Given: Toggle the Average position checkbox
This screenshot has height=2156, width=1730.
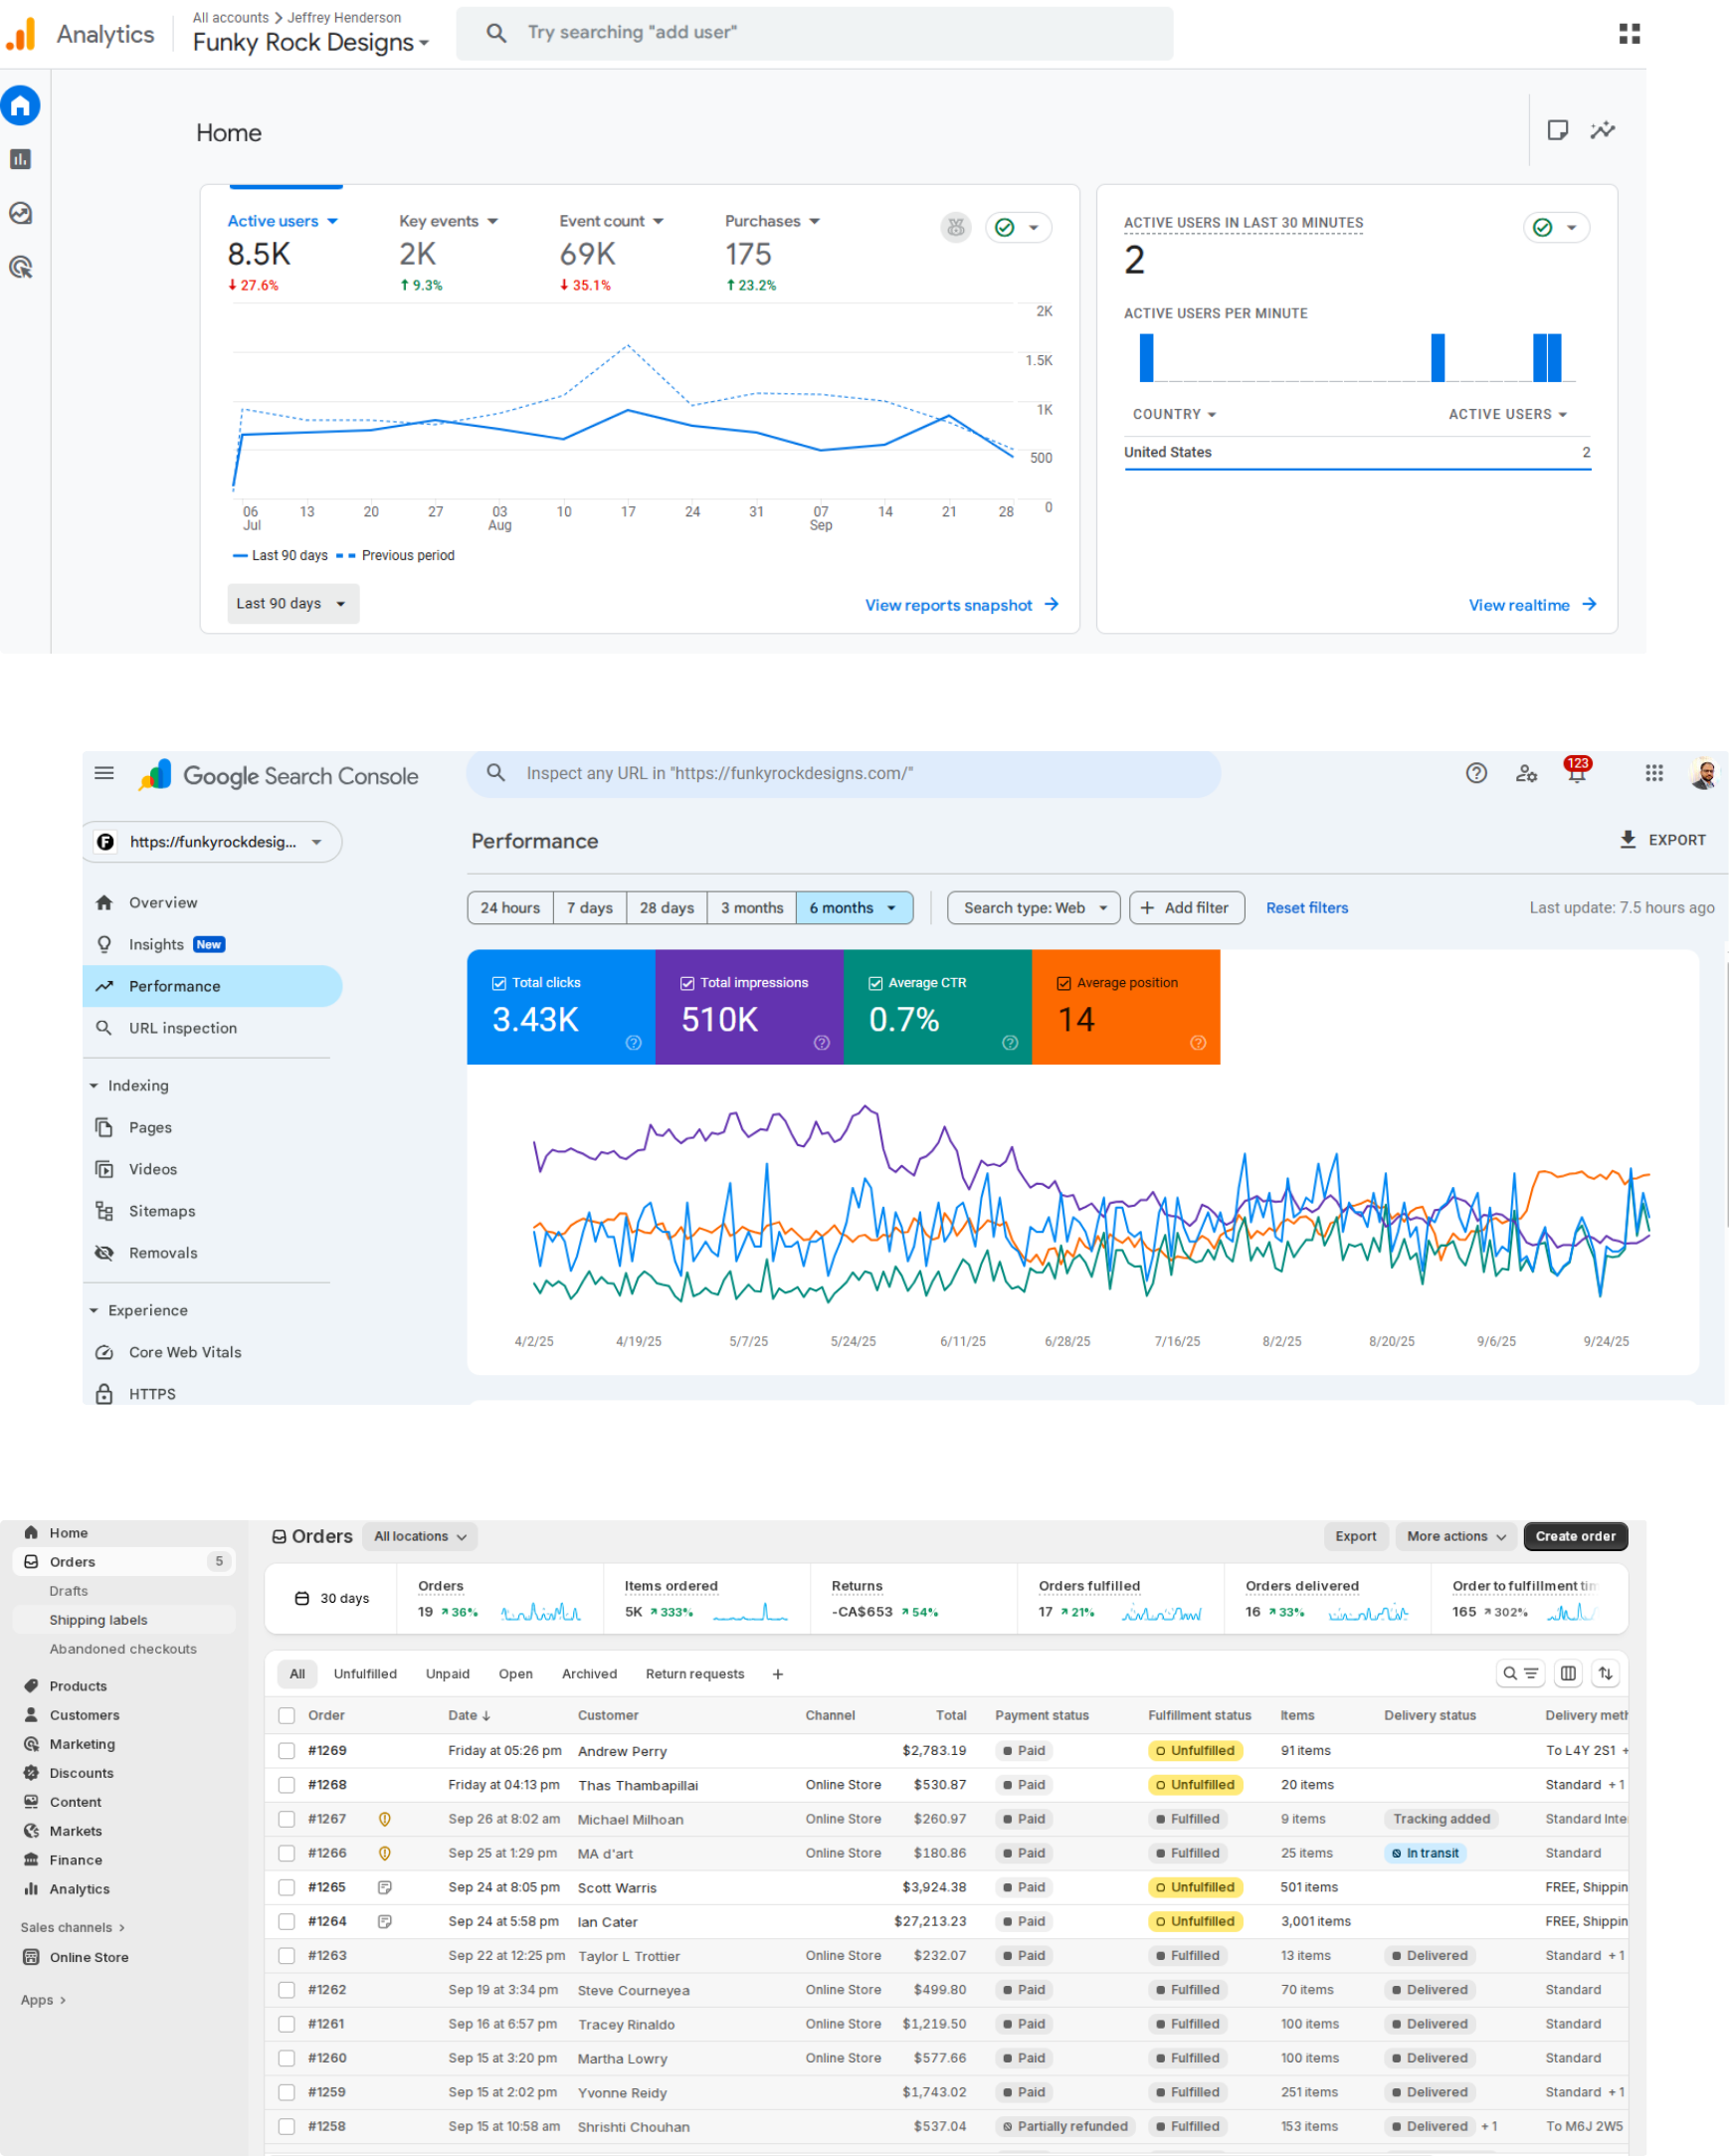Looking at the screenshot, I should [1064, 983].
